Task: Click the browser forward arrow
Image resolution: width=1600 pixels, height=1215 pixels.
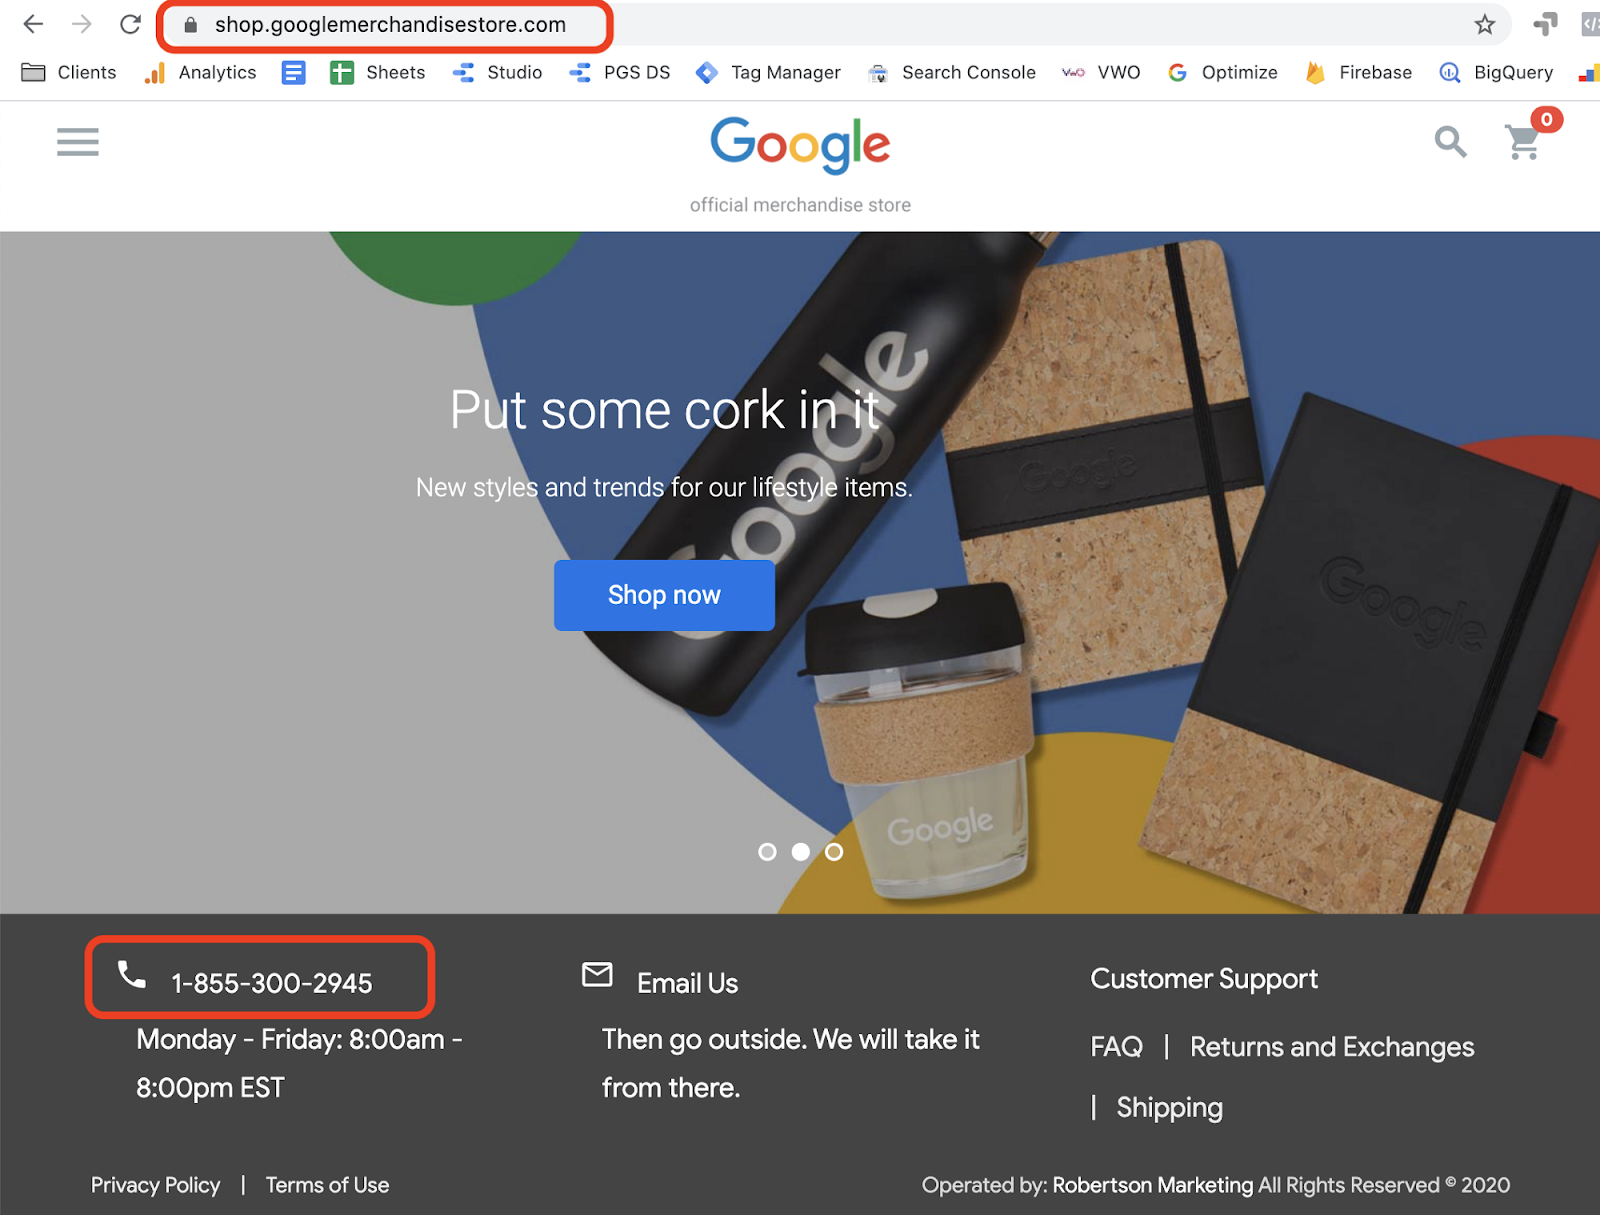Action: pyautogui.click(x=81, y=24)
